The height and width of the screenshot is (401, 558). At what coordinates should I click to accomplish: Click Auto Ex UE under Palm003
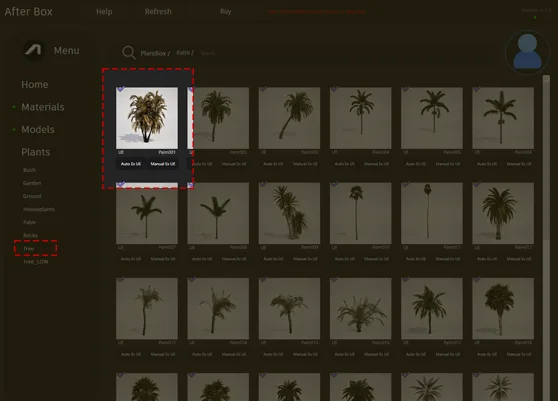(x=273, y=164)
